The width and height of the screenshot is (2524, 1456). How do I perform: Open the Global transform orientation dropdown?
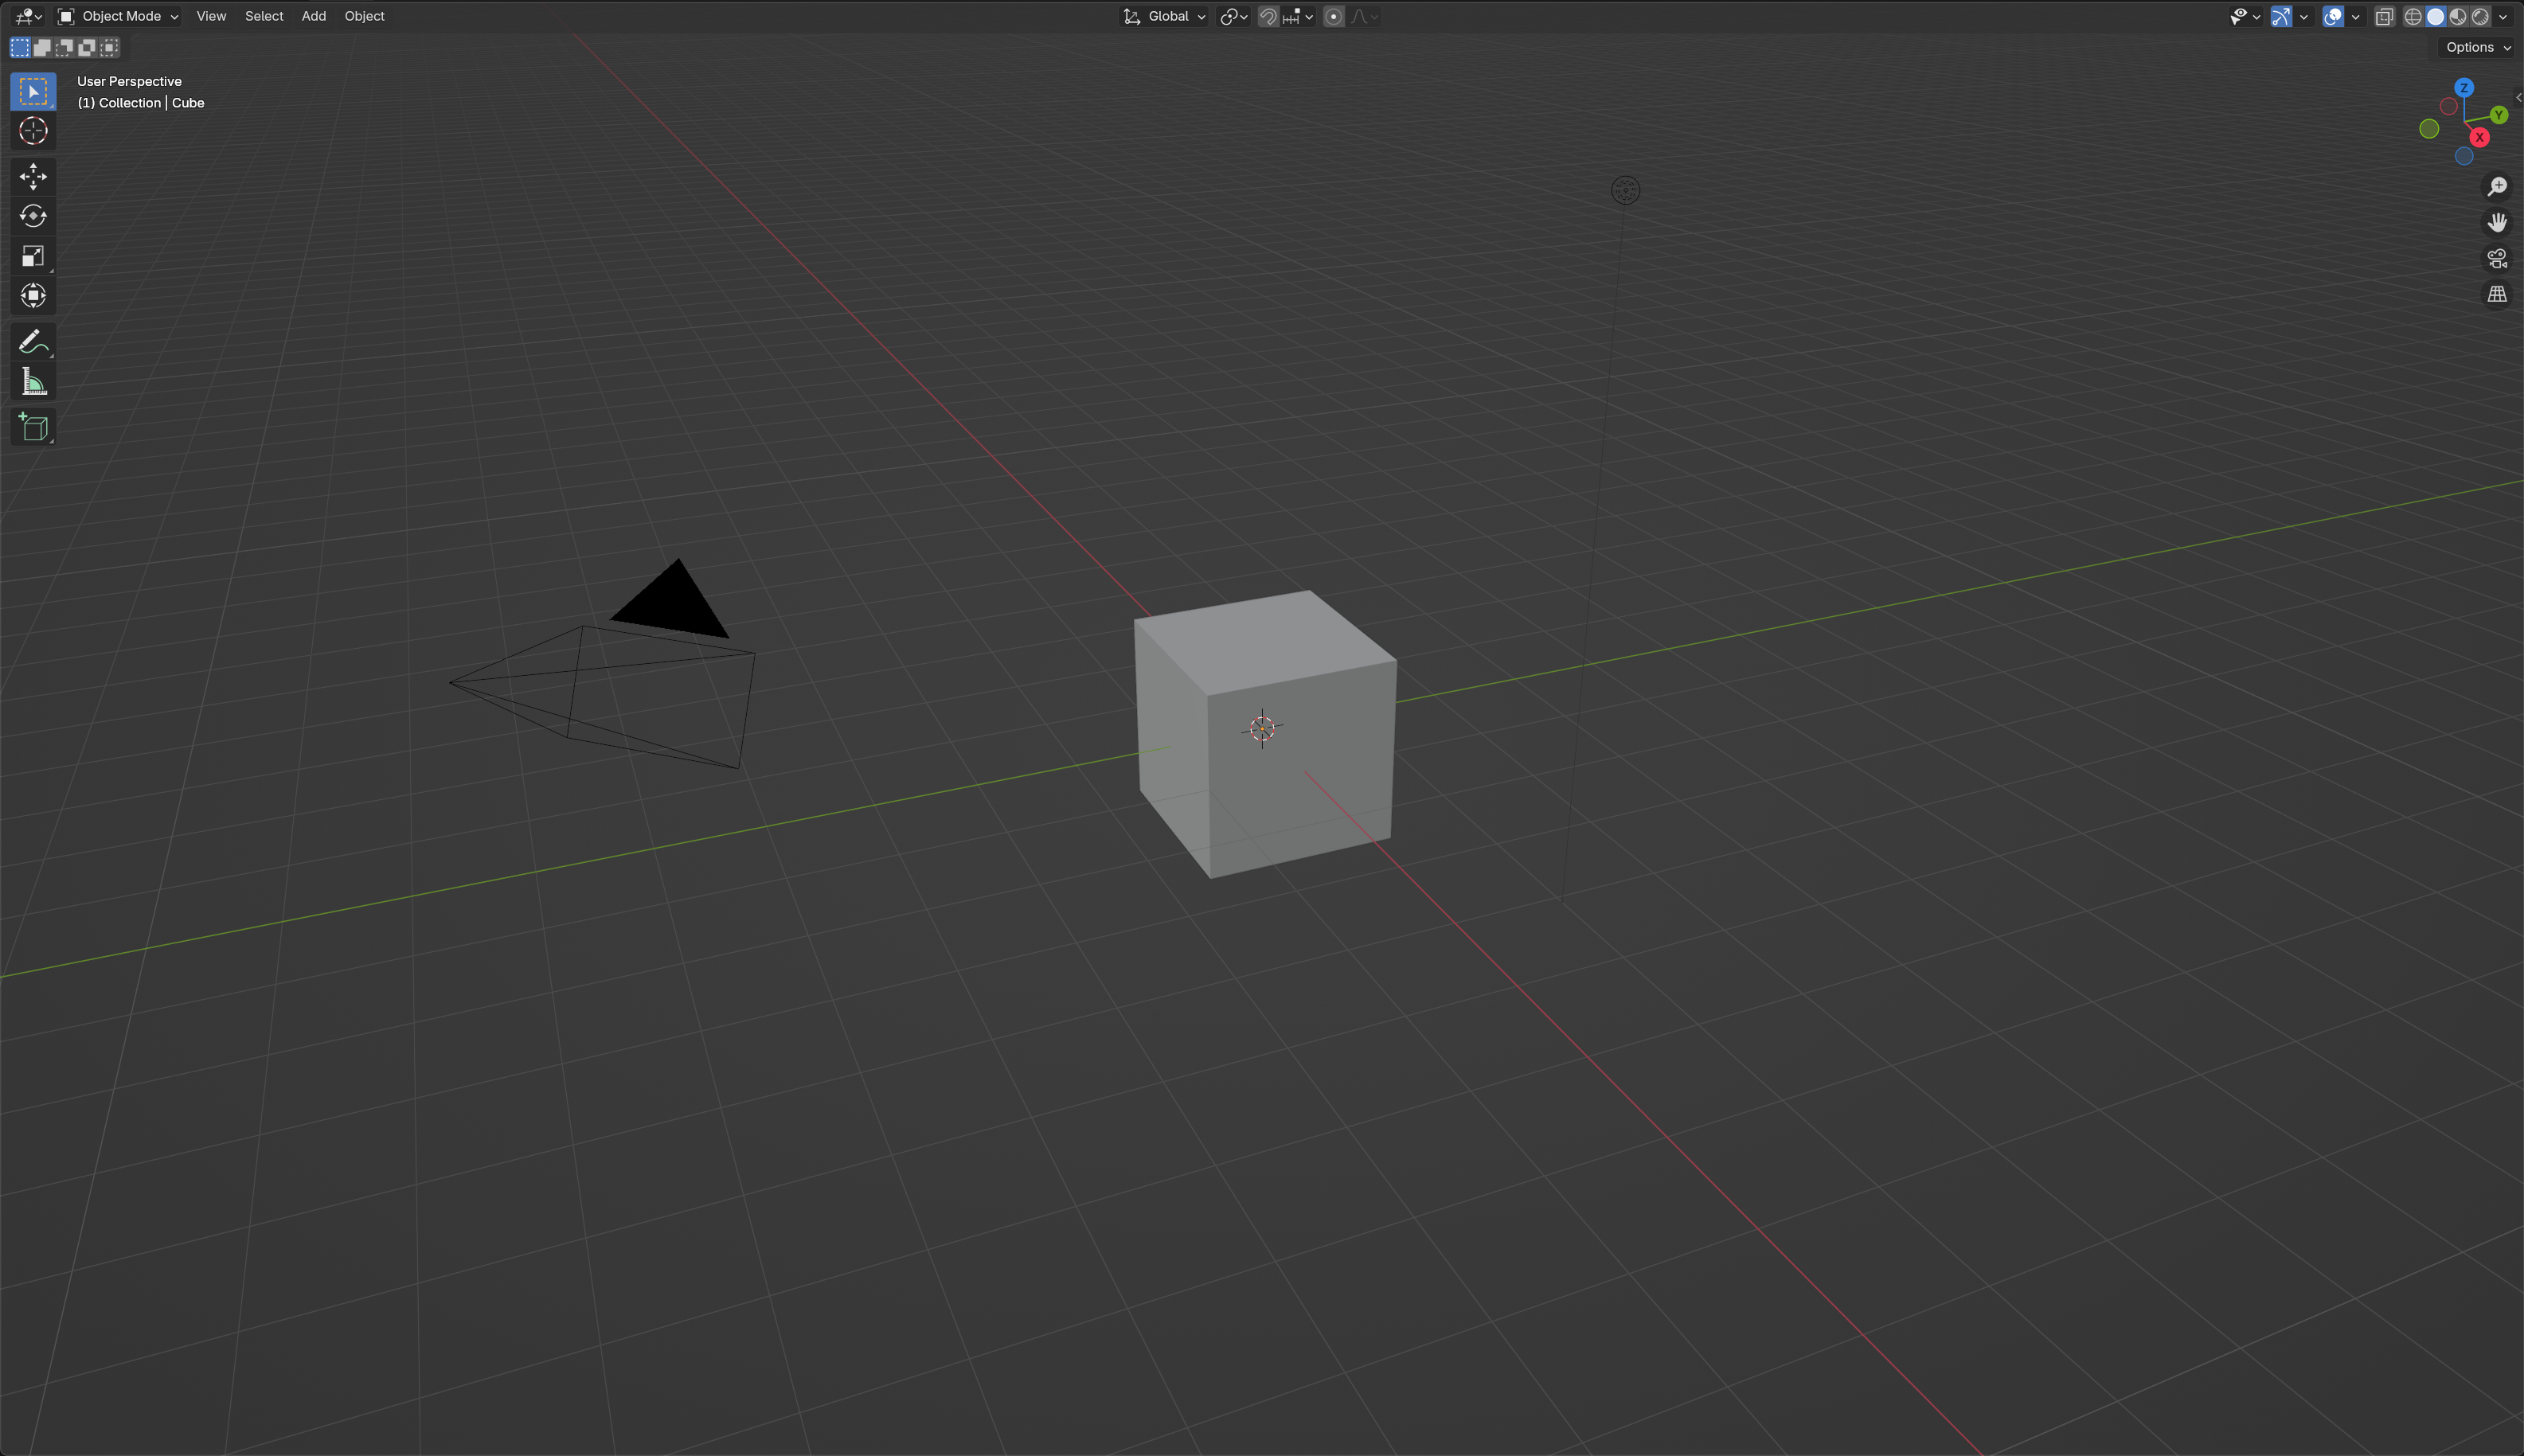1166,16
